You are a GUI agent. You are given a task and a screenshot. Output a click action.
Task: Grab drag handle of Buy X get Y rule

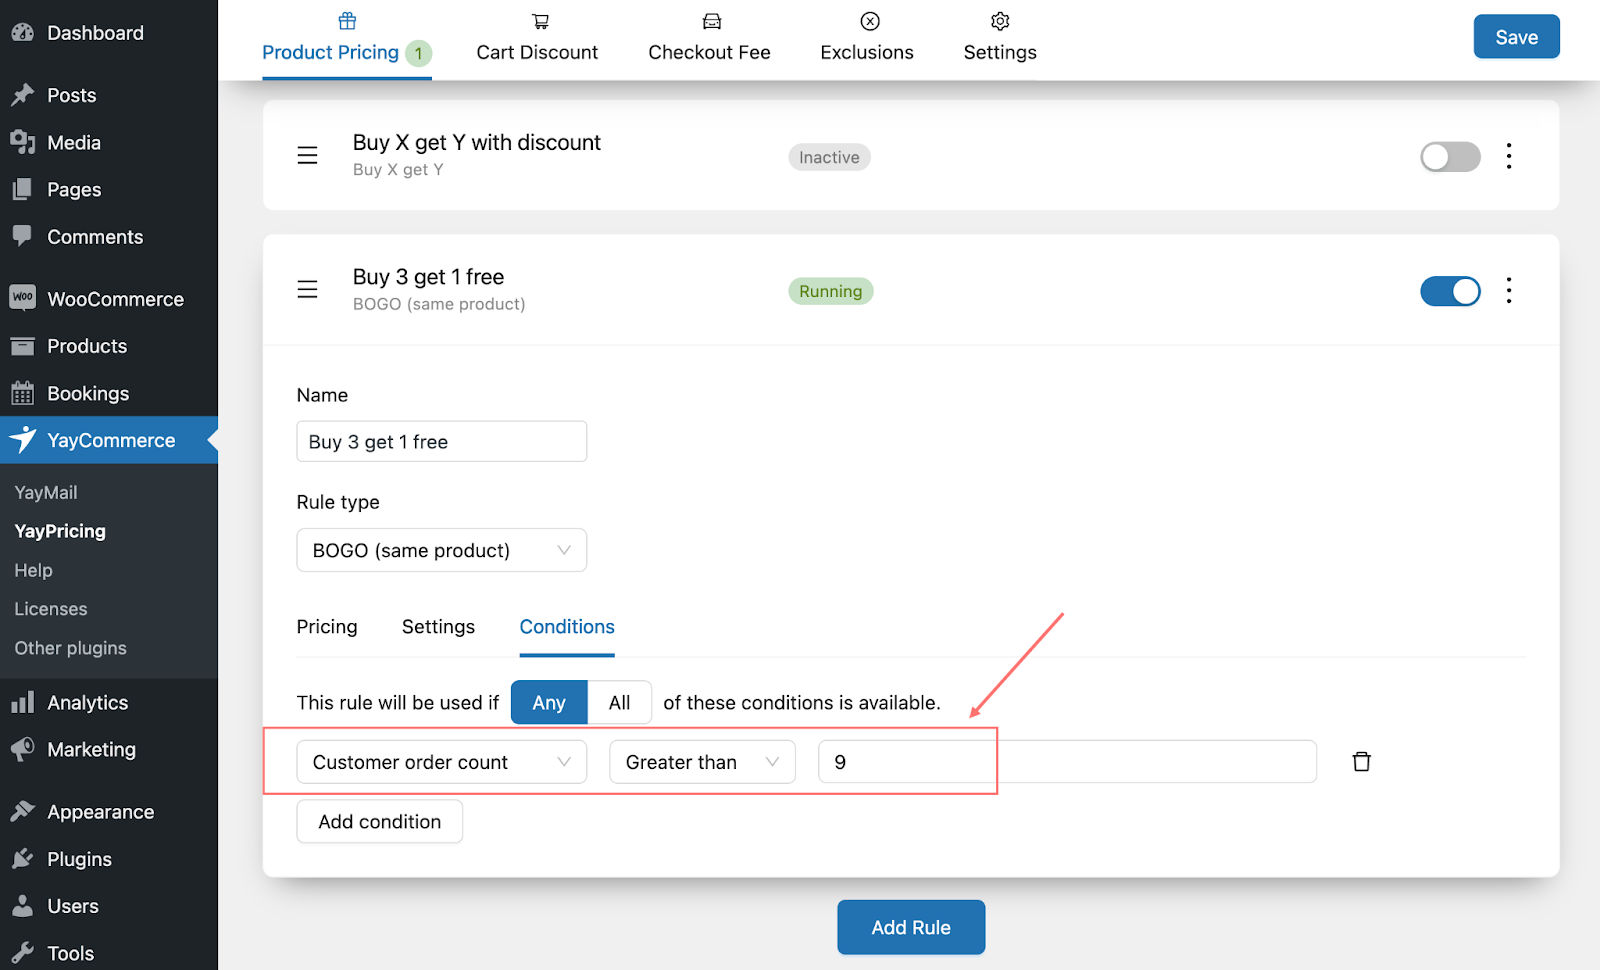pos(307,156)
